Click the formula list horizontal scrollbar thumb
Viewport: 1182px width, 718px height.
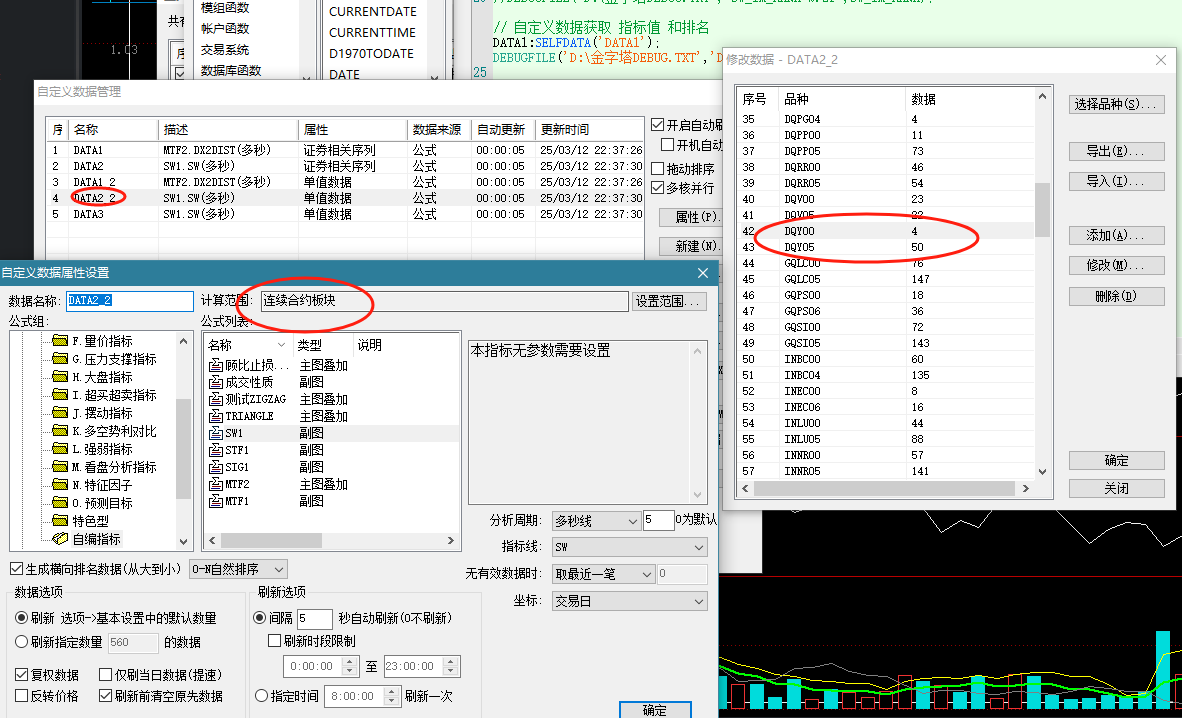(271, 541)
